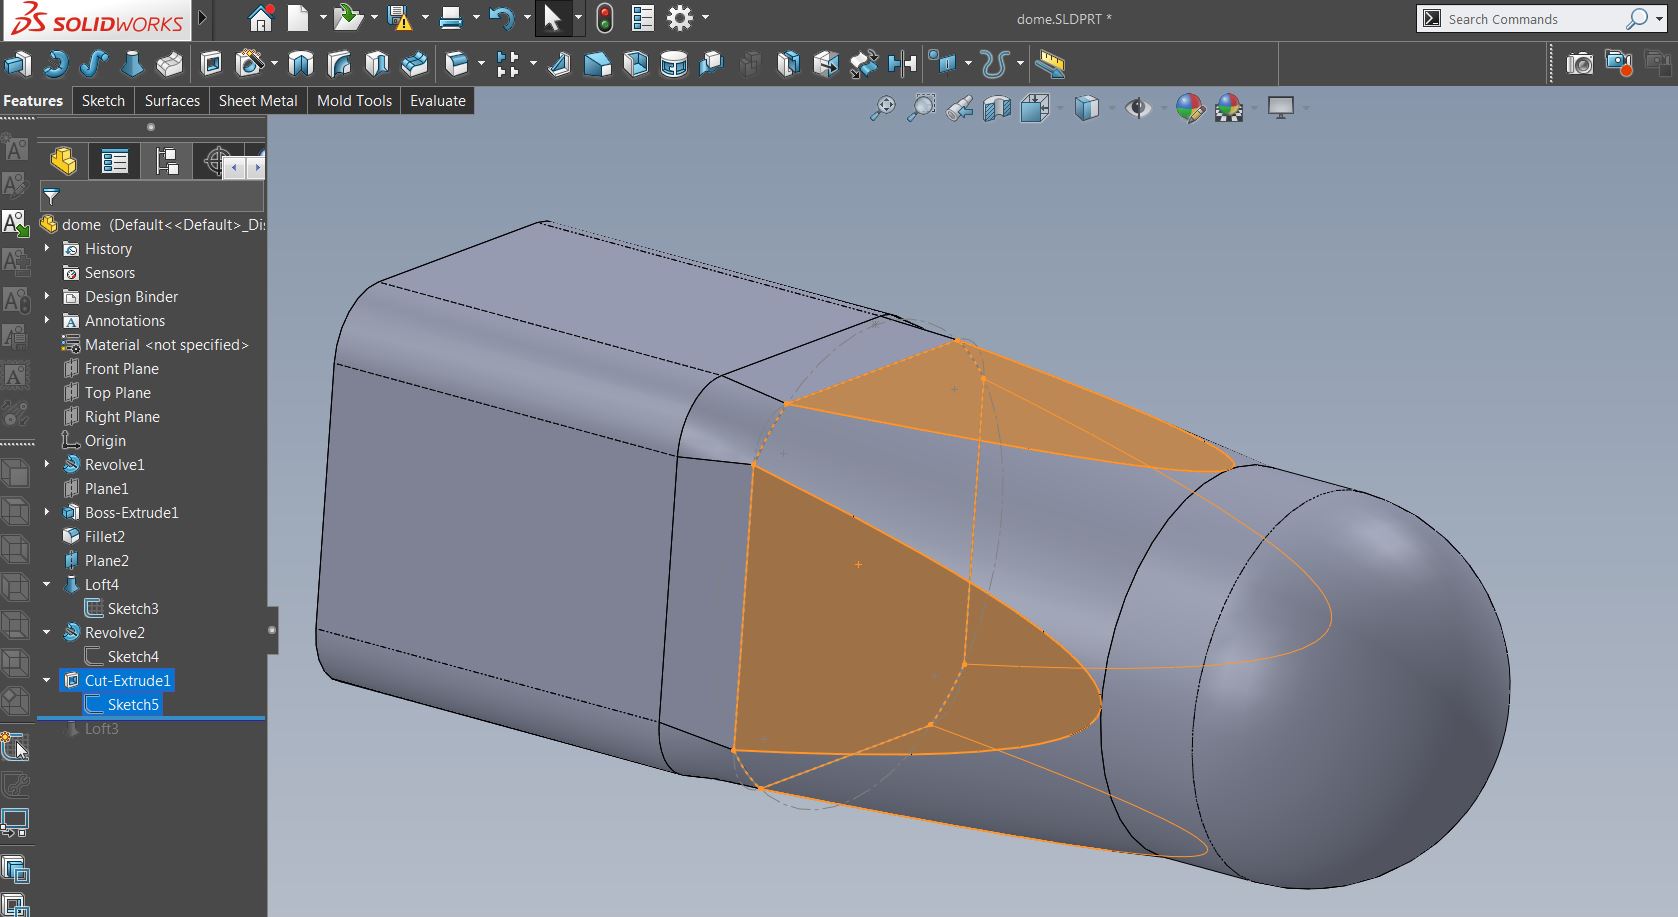Open the Save dropdown arrow
This screenshot has height=917, width=1678.
click(x=424, y=18)
